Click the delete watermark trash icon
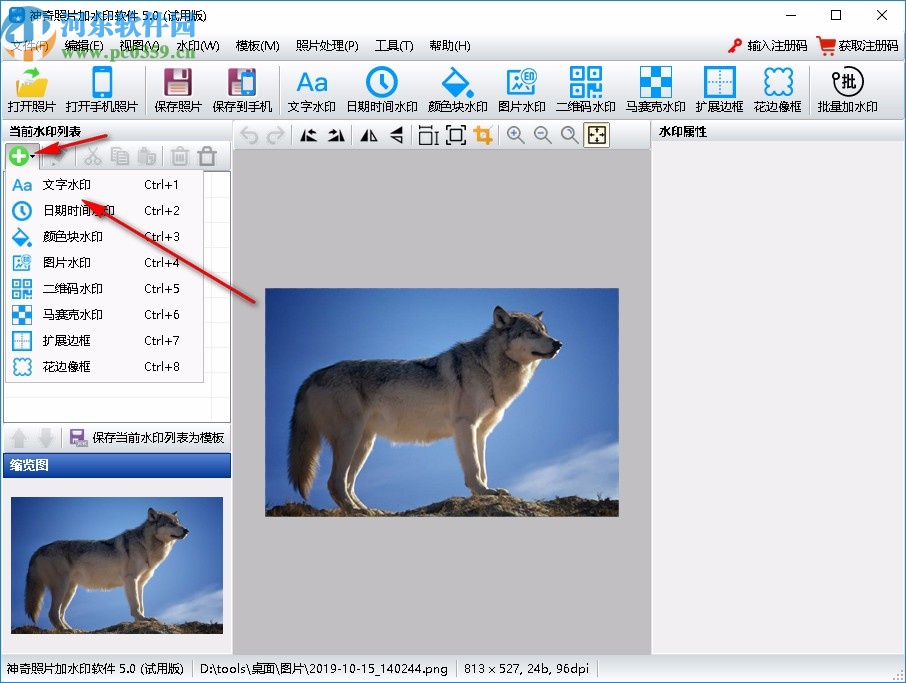The width and height of the screenshot is (906, 683). point(180,155)
